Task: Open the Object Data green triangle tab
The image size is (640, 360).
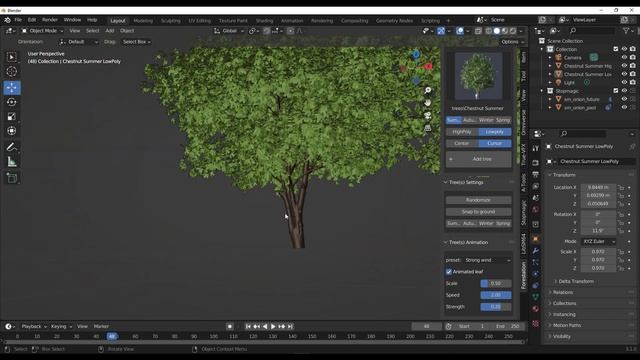Action: click(x=536, y=297)
